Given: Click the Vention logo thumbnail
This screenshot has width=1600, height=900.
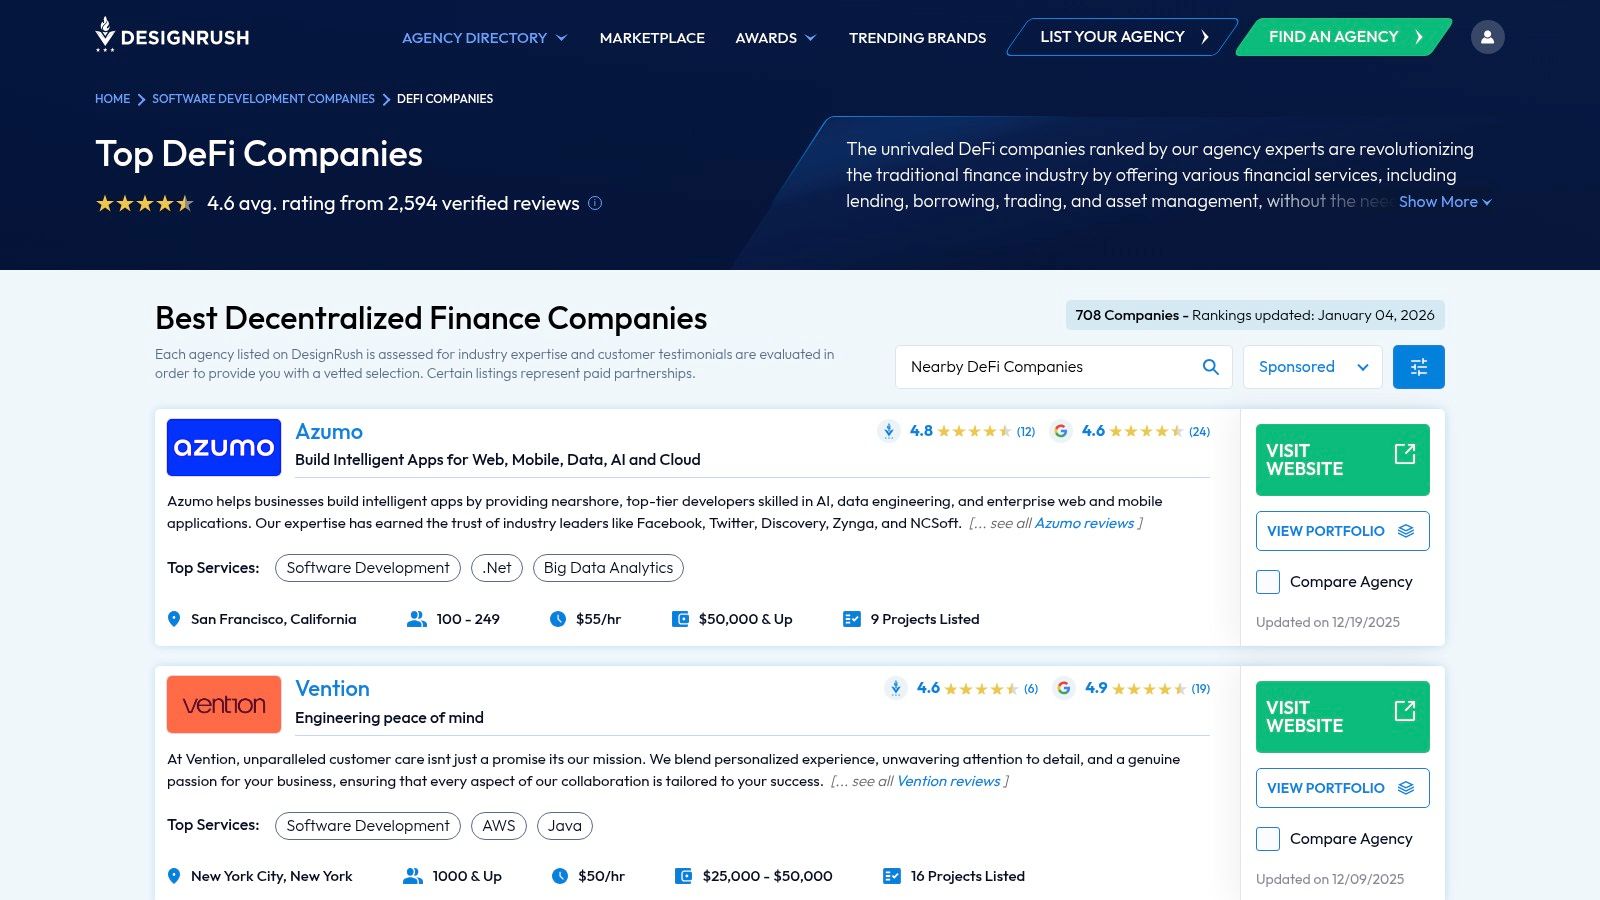Looking at the screenshot, I should [224, 704].
